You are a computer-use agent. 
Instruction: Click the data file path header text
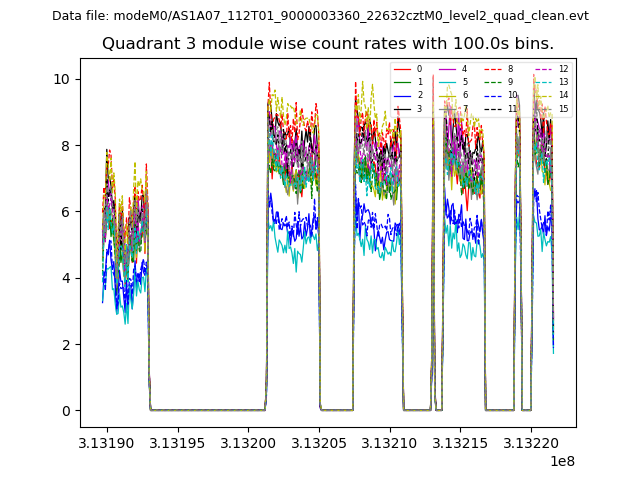(320, 16)
